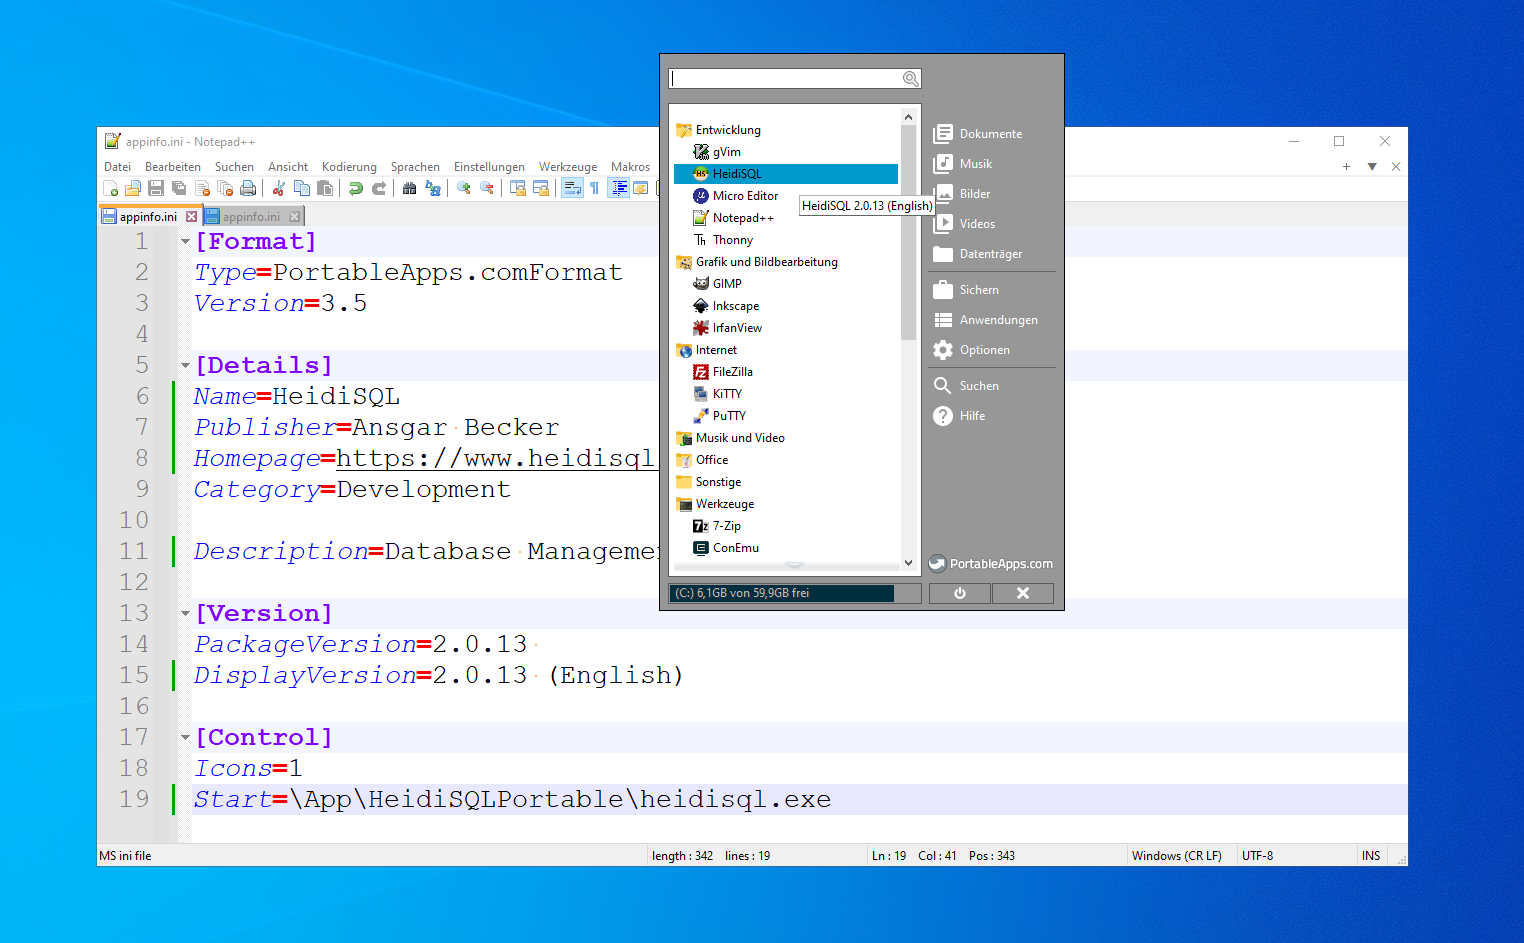Collapse the Entwicklung folder
1524x943 pixels.
(x=728, y=130)
